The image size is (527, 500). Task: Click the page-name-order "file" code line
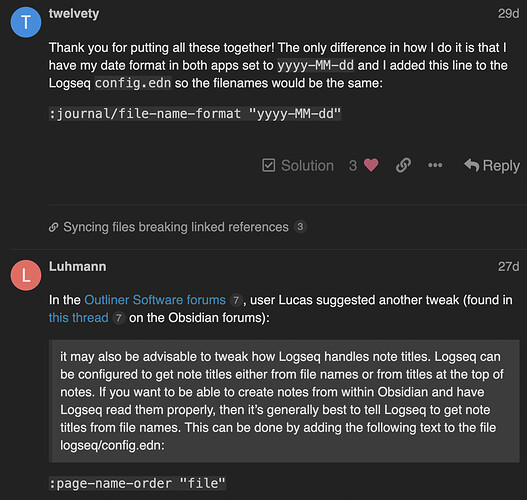coord(137,484)
